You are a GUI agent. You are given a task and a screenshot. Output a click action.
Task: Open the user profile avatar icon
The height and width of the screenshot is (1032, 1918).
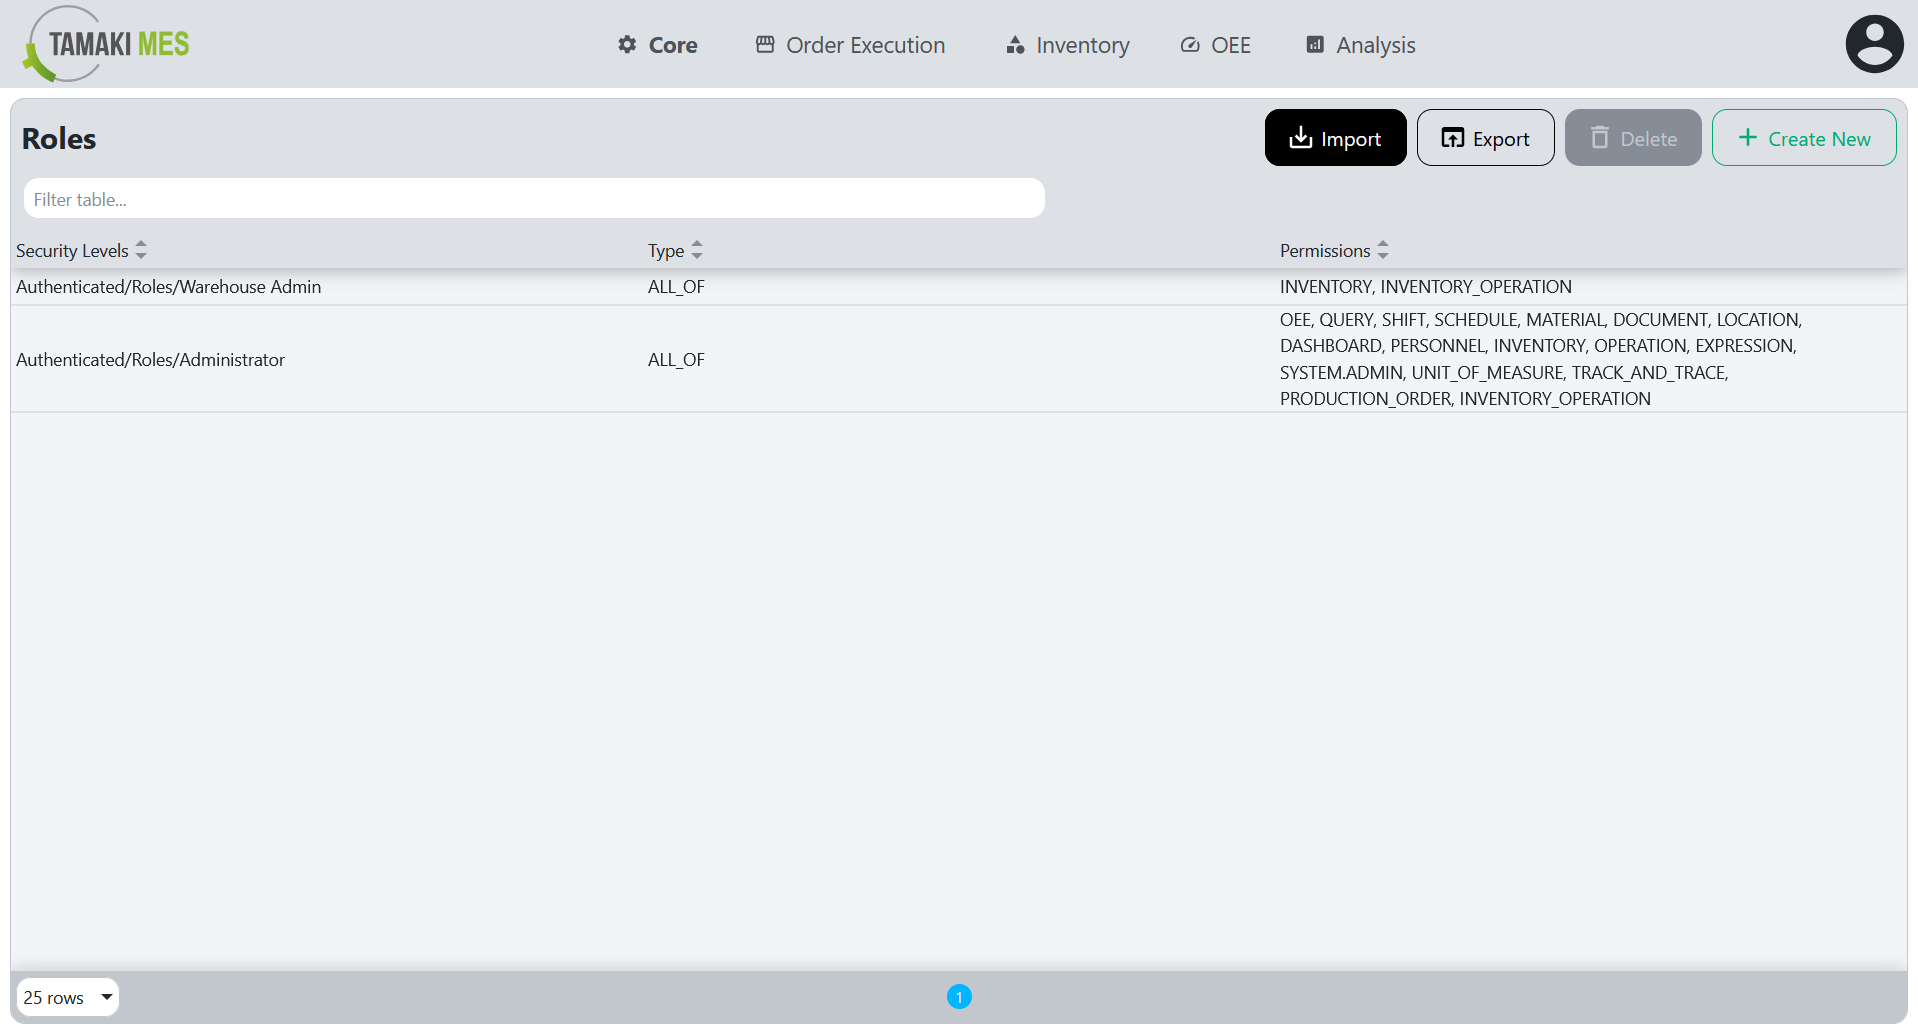coord(1874,43)
